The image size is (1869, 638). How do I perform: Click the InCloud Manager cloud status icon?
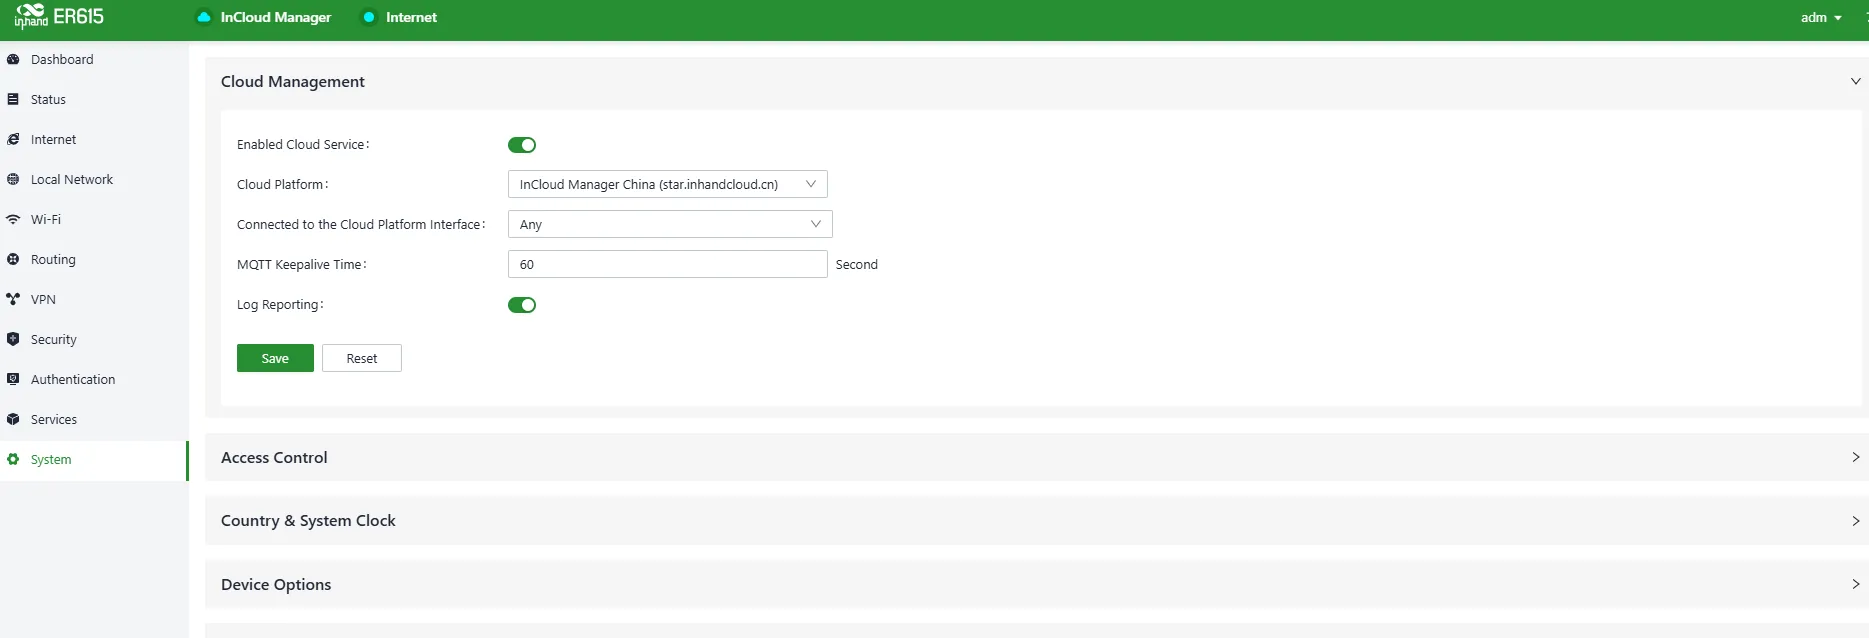pos(204,17)
